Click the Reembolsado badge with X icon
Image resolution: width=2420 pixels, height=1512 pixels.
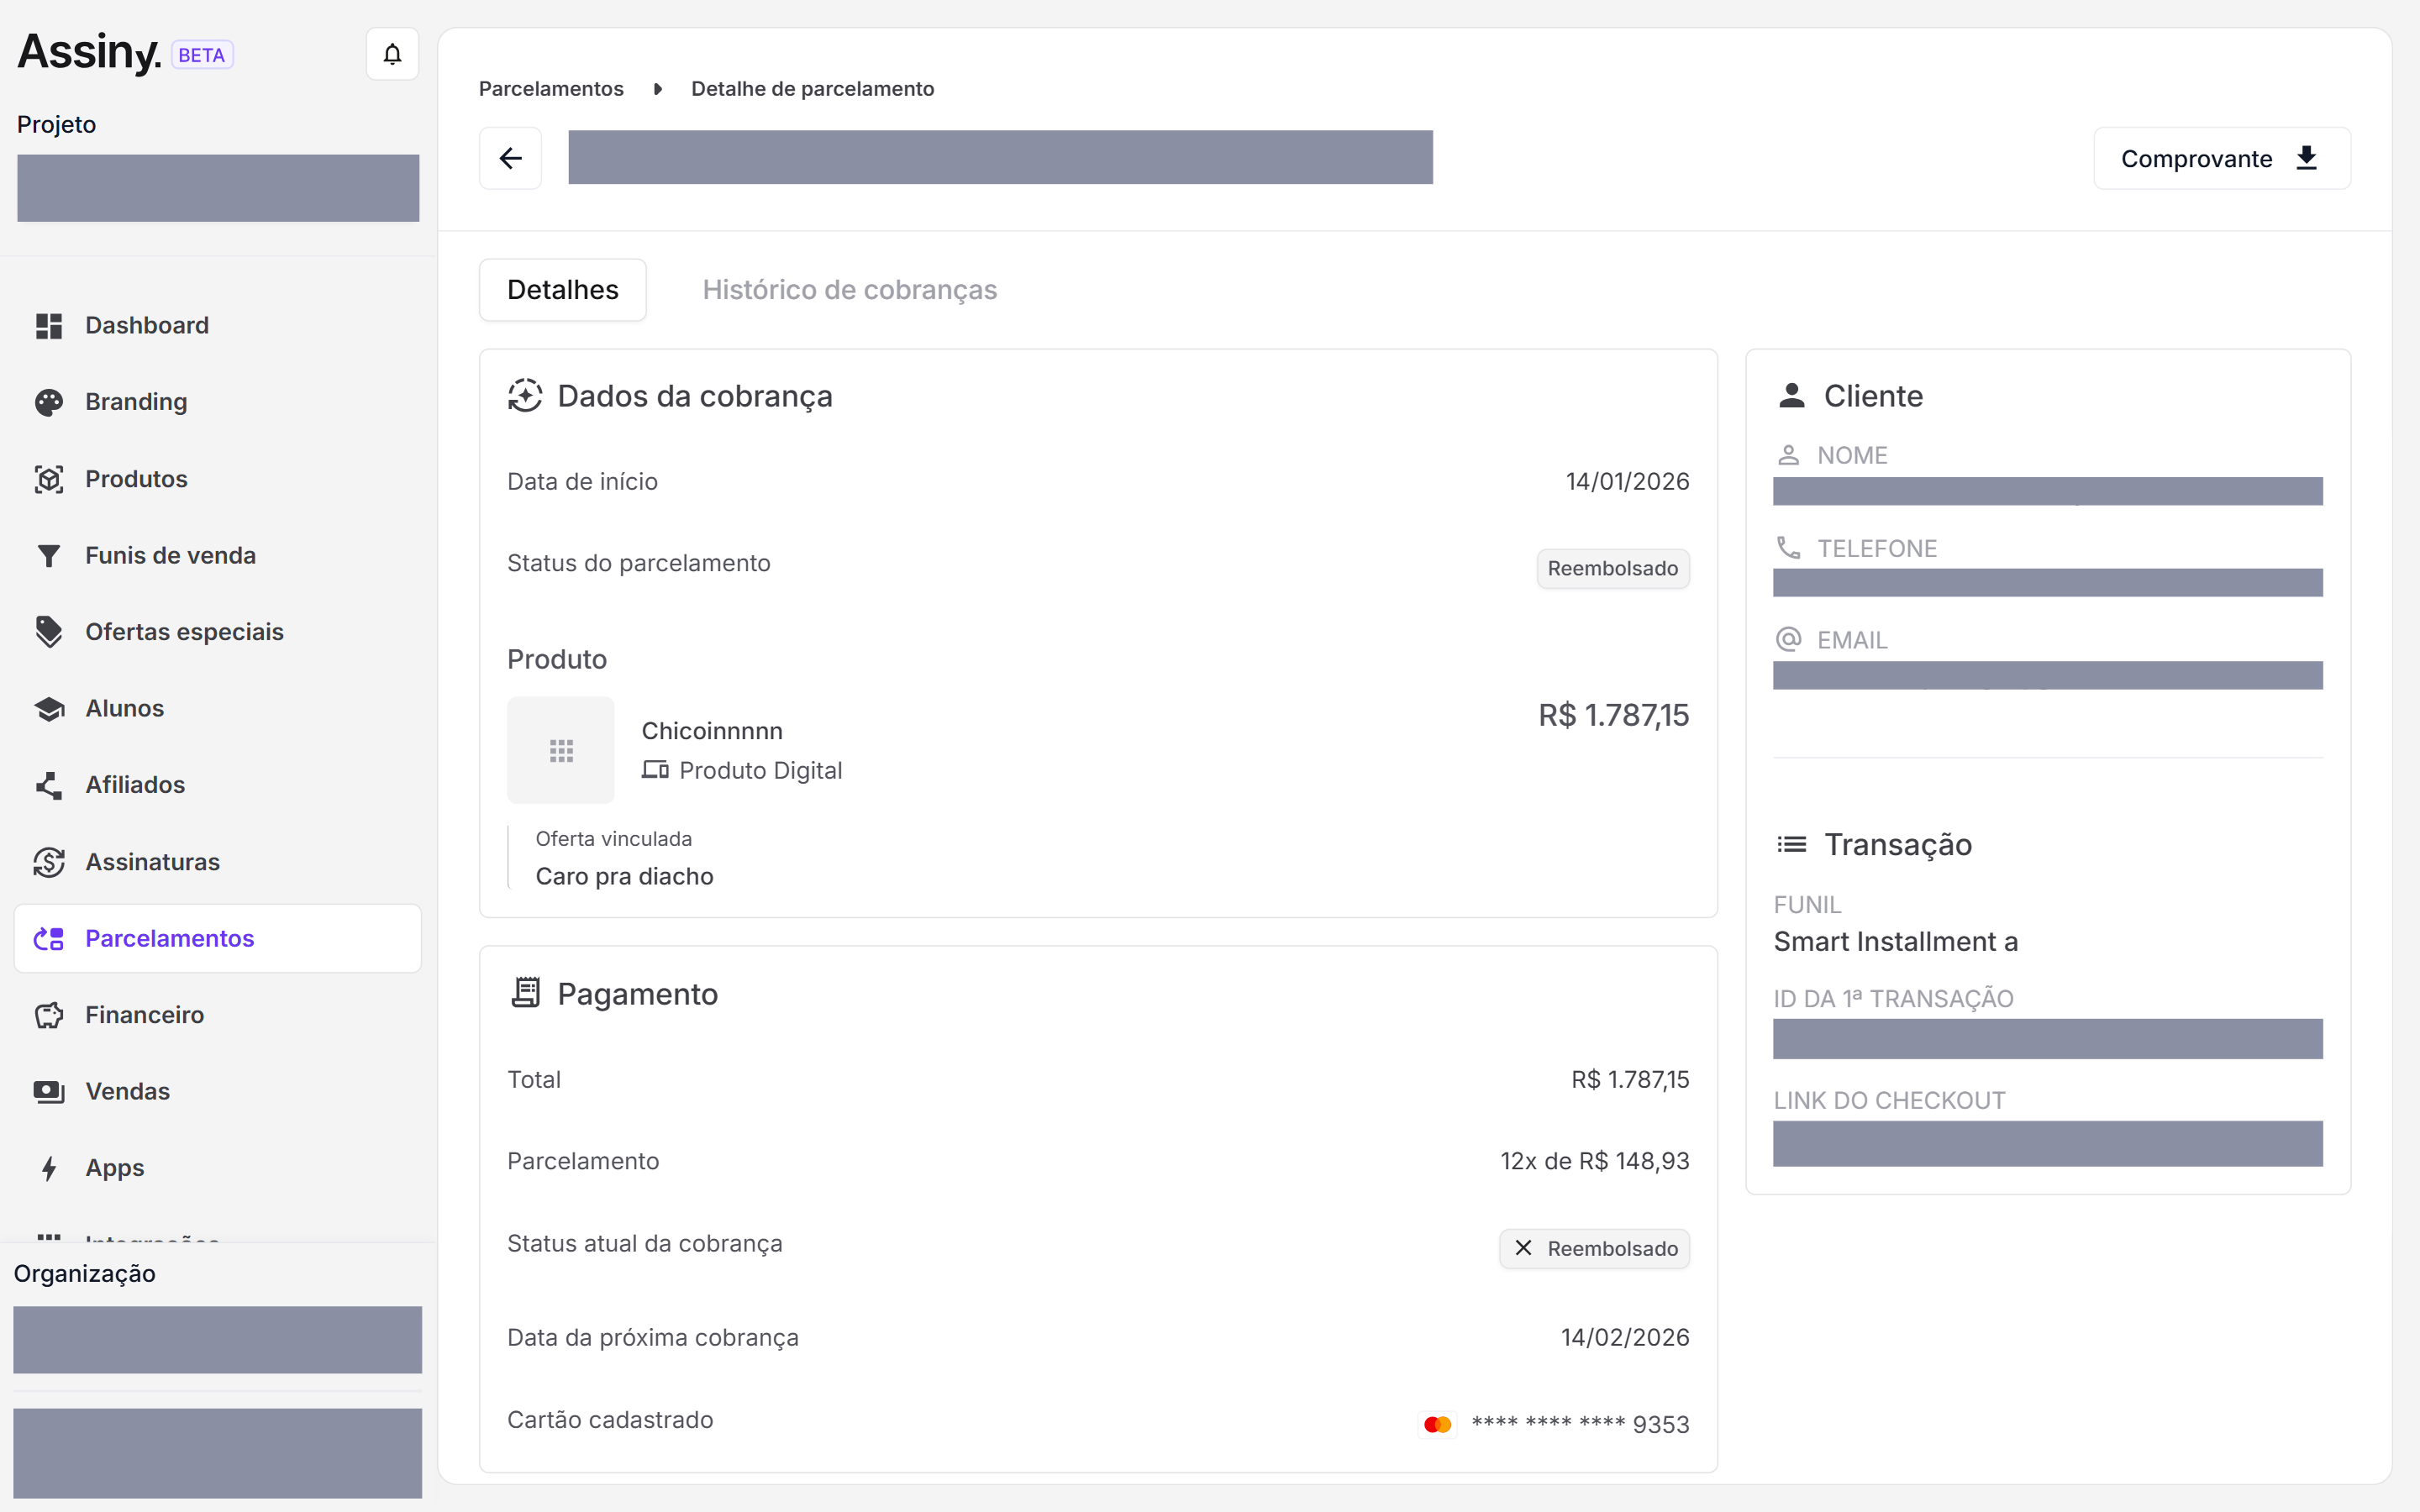[x=1594, y=1249]
